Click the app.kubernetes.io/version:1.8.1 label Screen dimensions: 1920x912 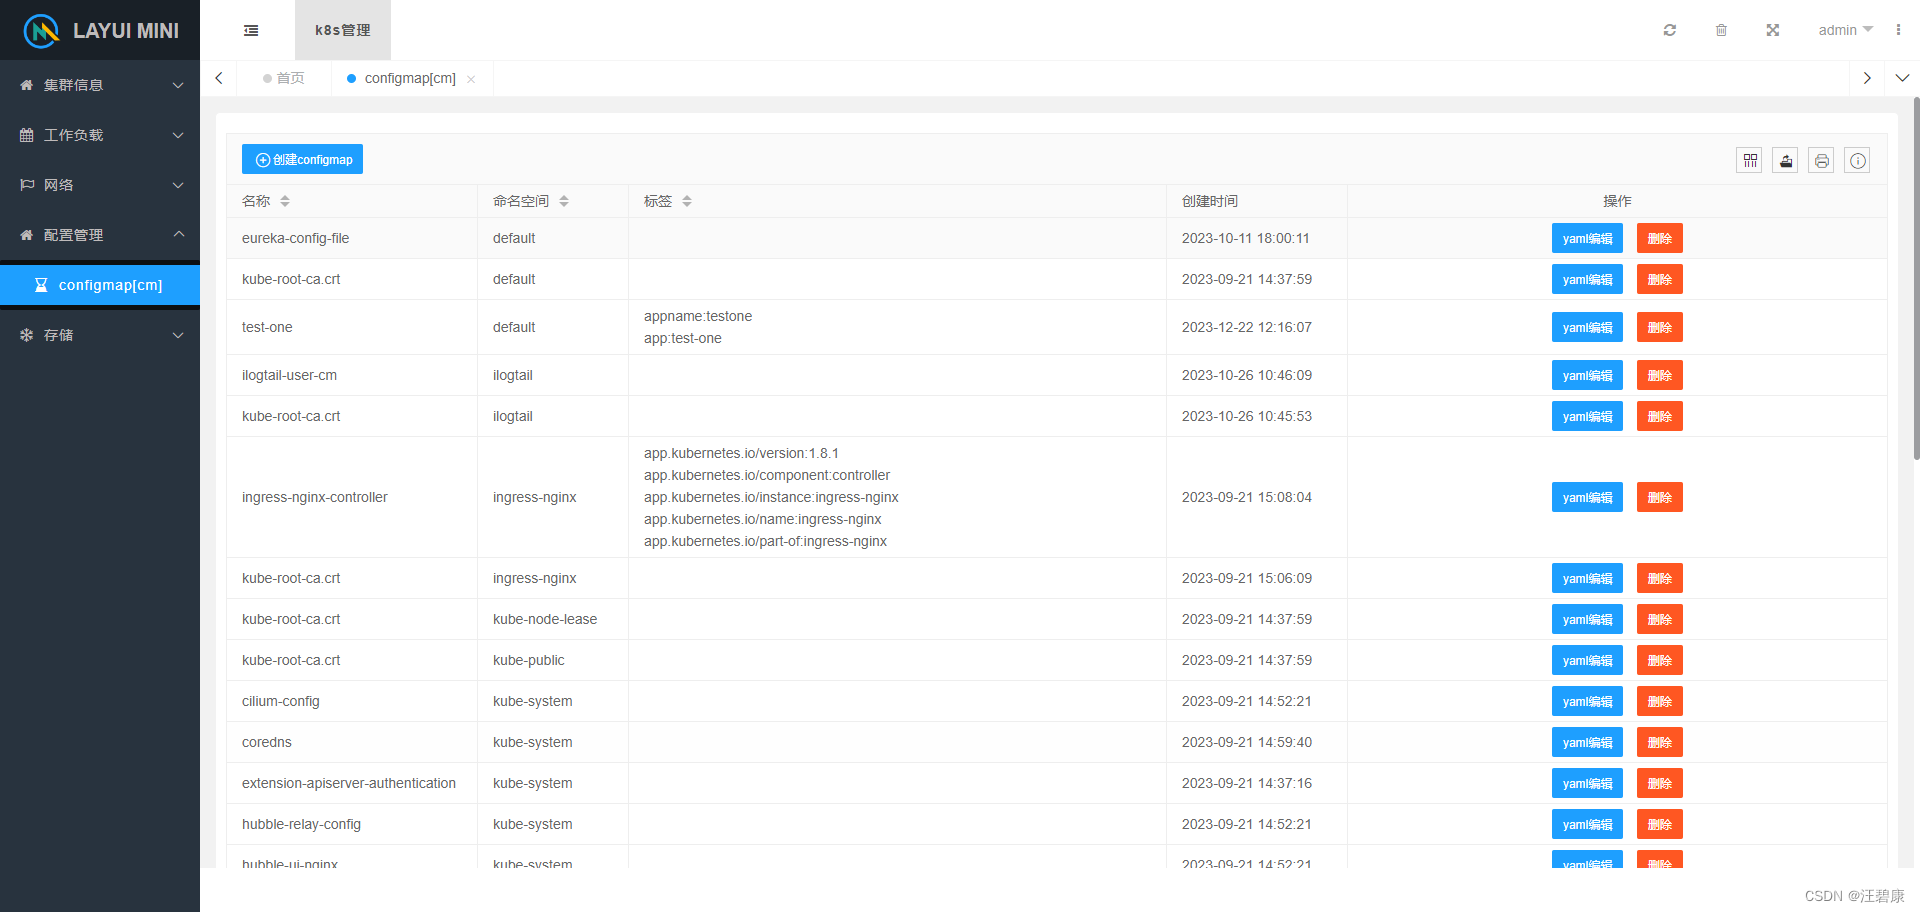point(741,453)
